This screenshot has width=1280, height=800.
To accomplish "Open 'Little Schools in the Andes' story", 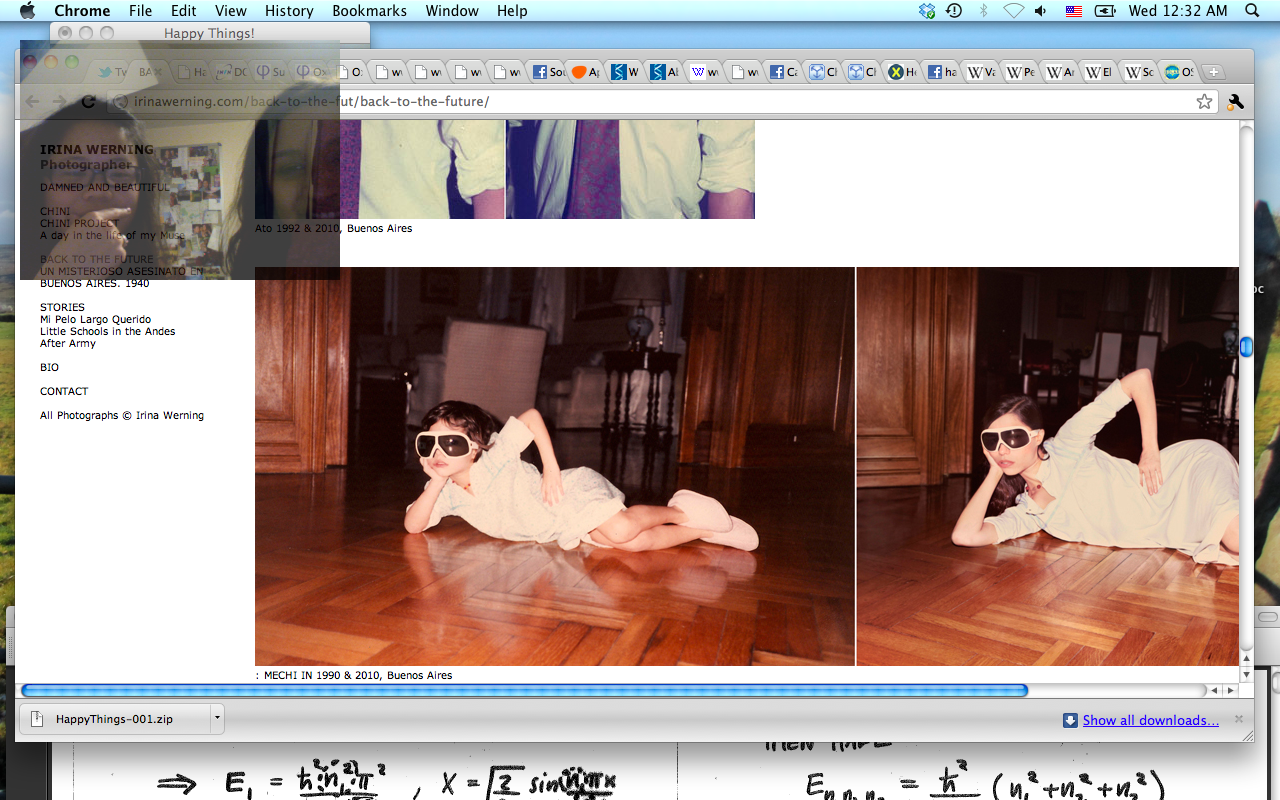I will [x=107, y=331].
